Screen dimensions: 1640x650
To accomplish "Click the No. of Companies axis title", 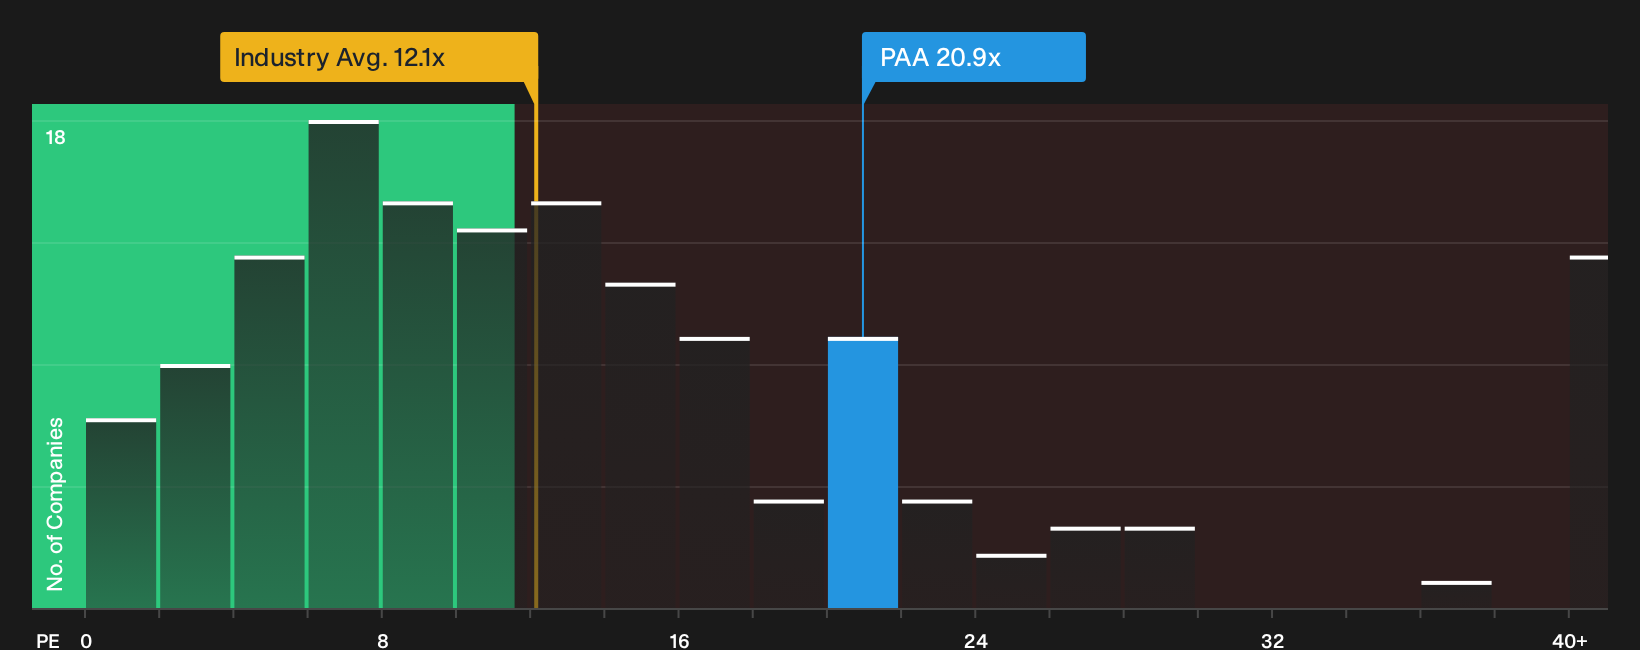I will click(55, 503).
